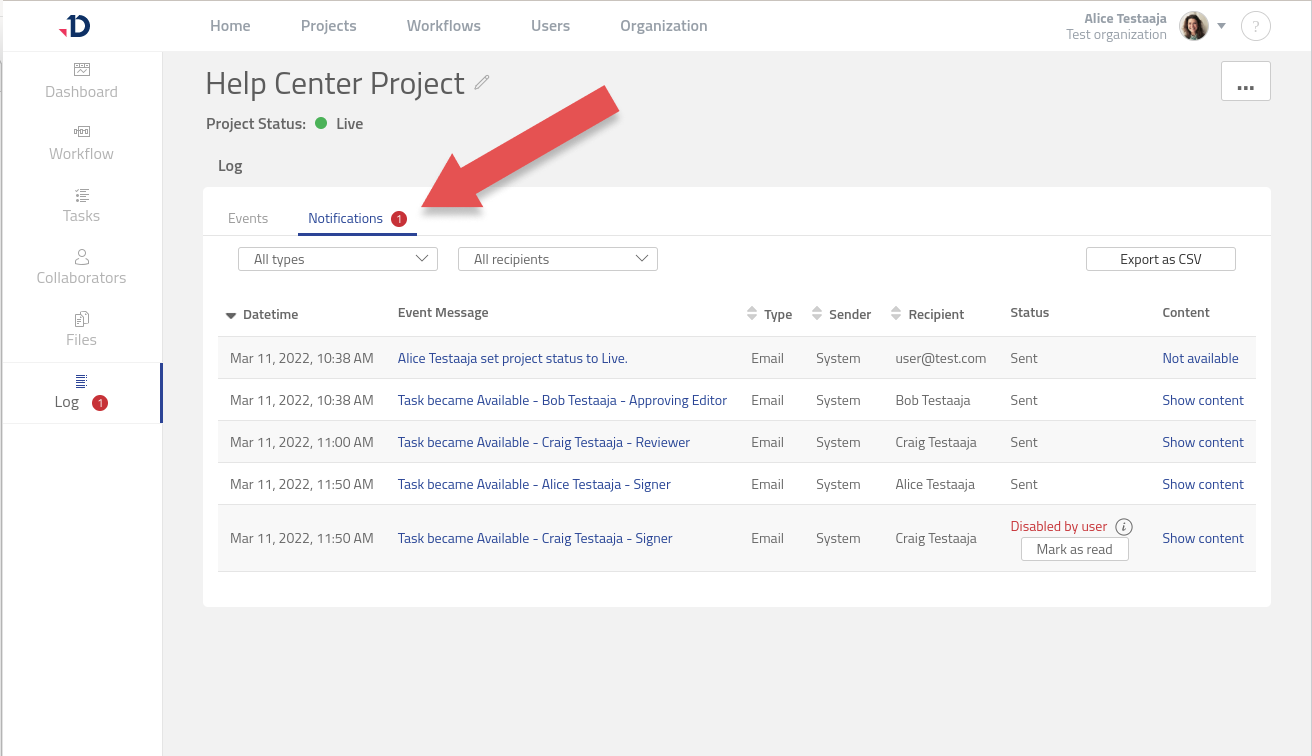Click the Collaborators person icon
This screenshot has width=1312, height=756.
[x=82, y=257]
